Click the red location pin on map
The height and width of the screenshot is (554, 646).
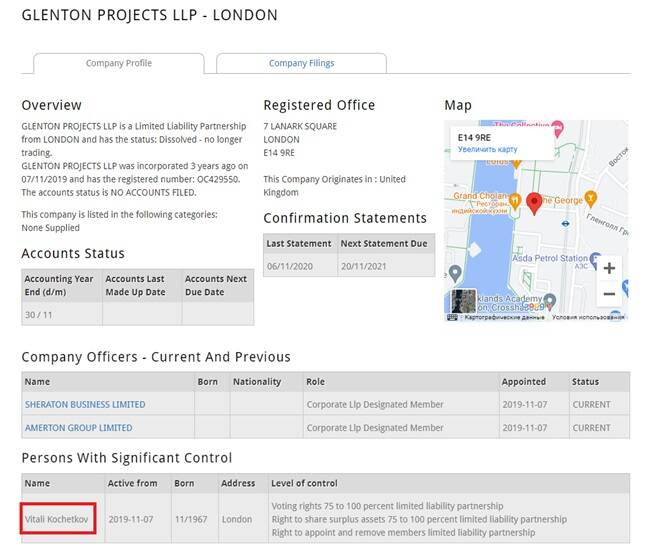click(x=534, y=203)
